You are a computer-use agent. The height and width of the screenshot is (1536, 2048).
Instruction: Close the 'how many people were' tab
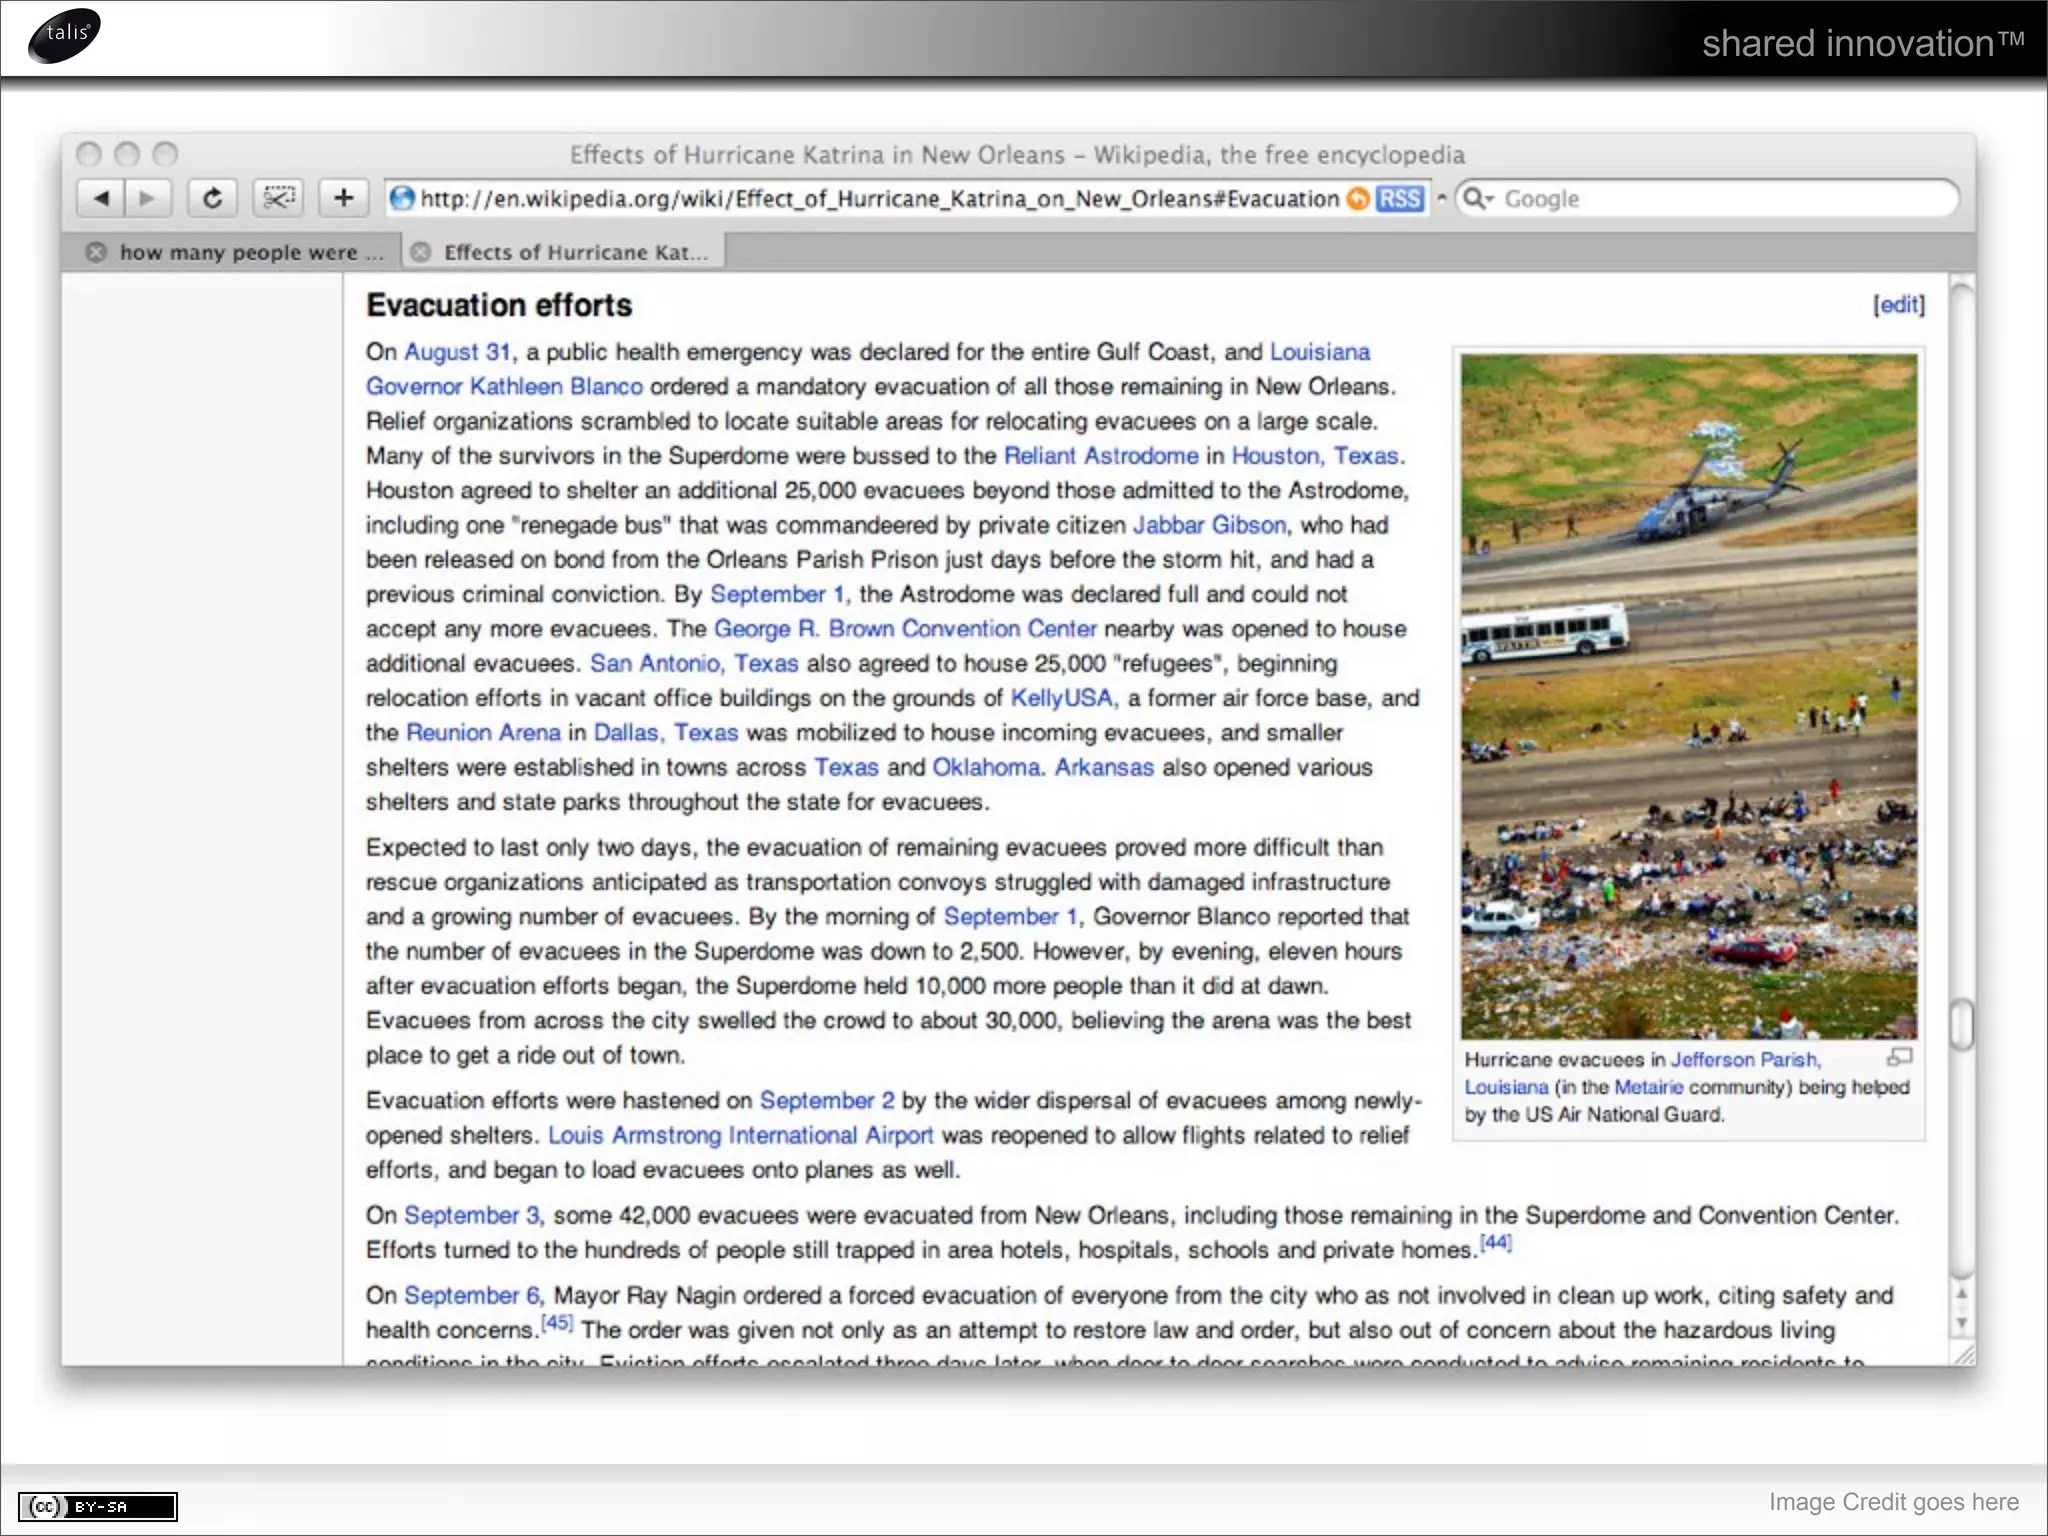[x=95, y=252]
